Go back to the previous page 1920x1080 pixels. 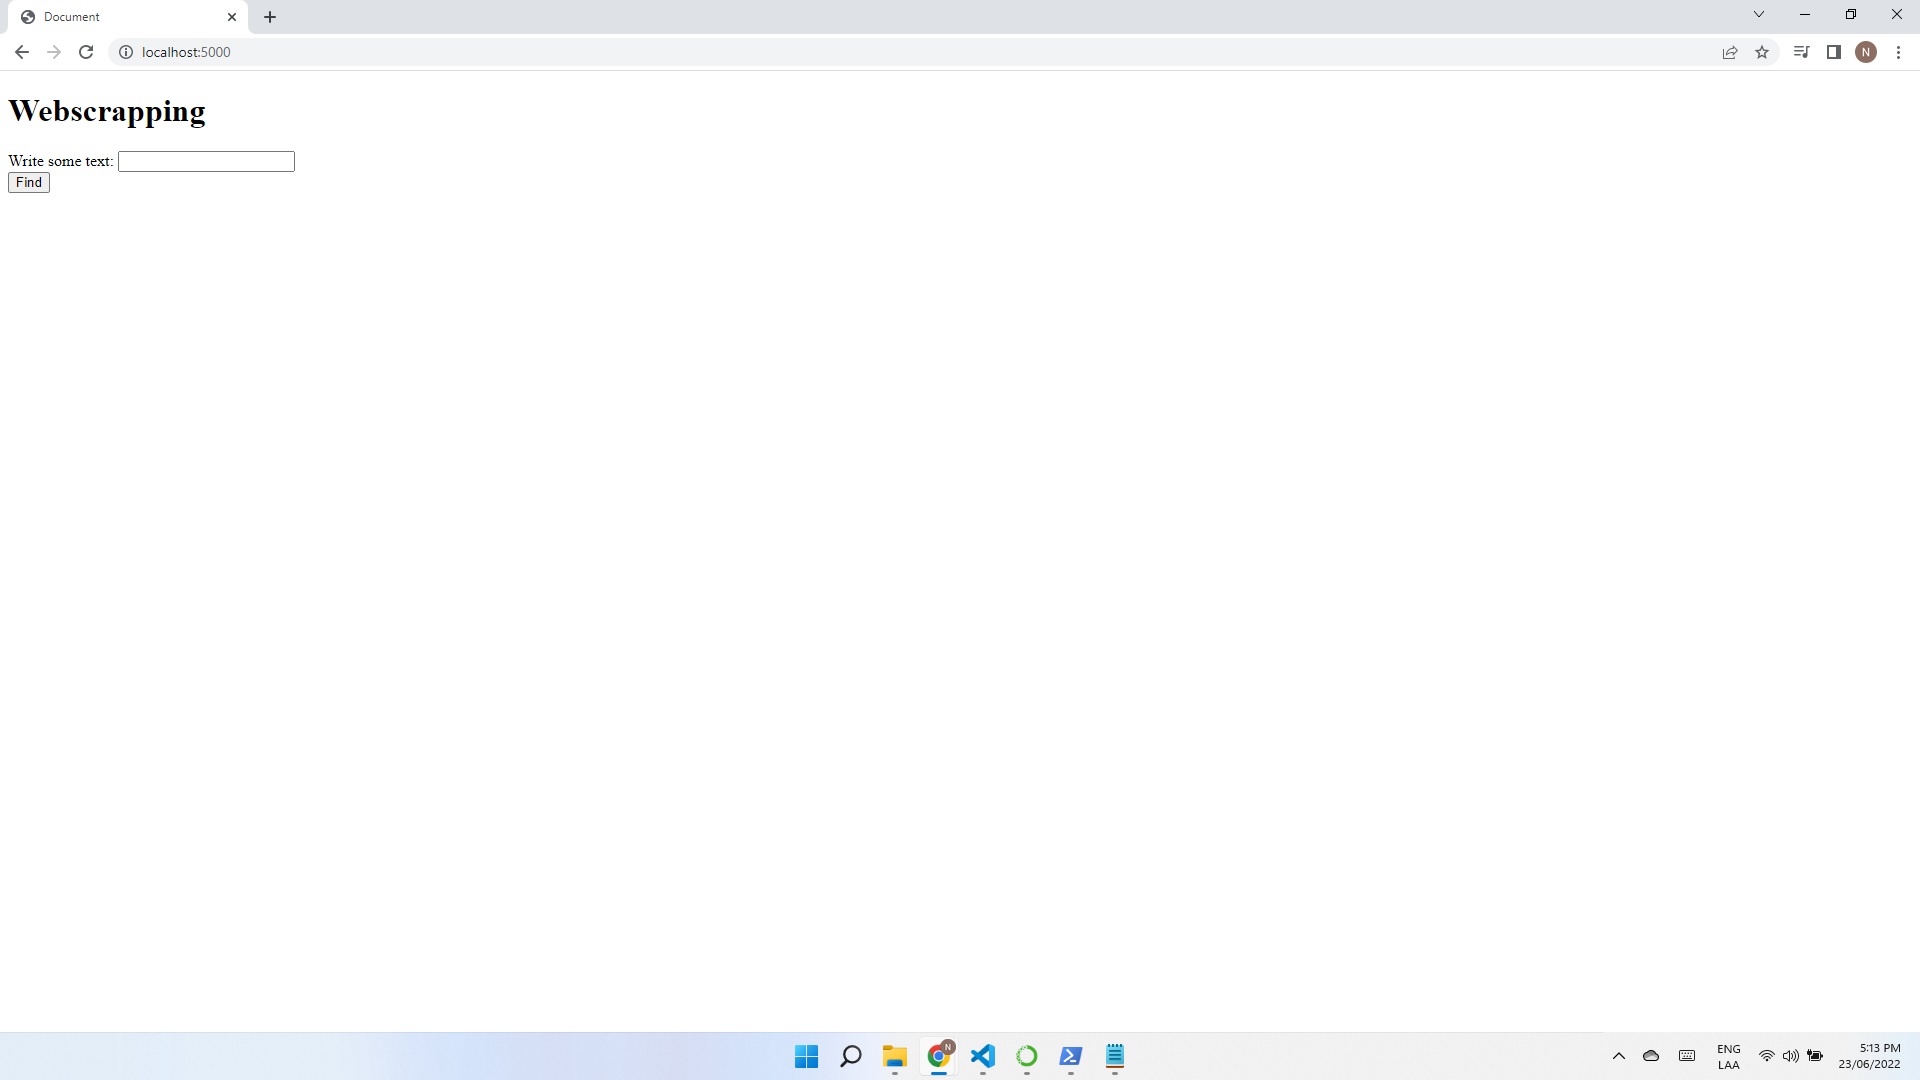pyautogui.click(x=22, y=52)
